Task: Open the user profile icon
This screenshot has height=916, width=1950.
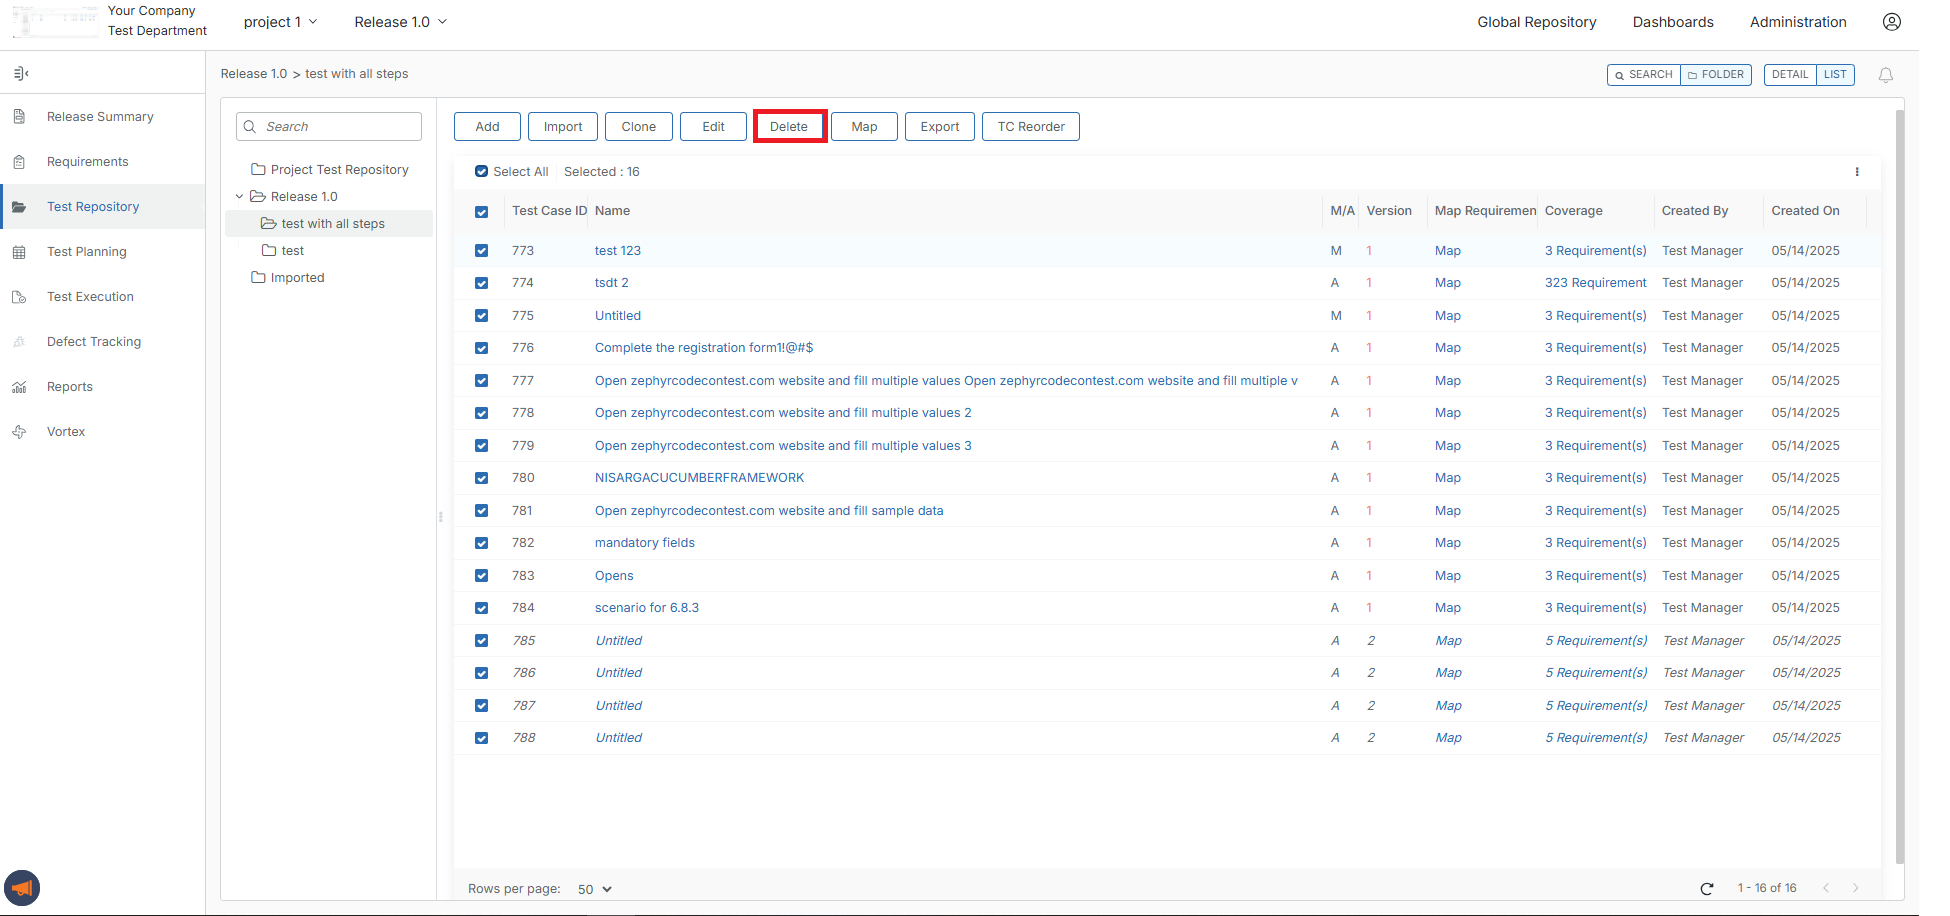Action: [x=1891, y=22]
